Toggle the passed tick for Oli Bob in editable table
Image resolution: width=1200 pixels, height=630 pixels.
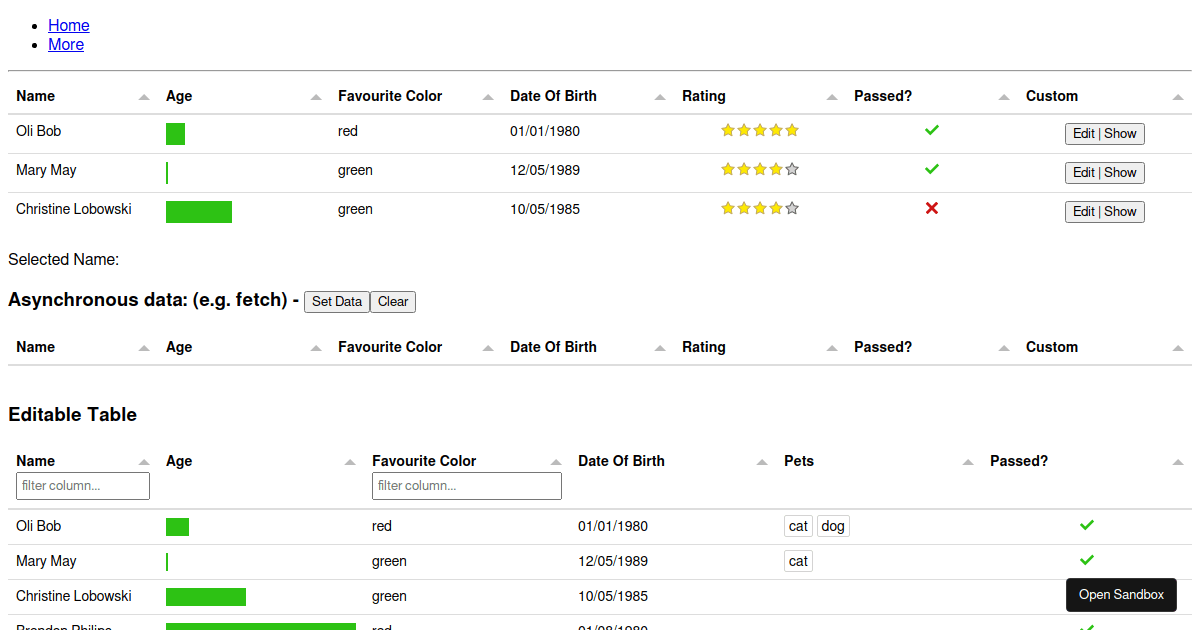tap(1087, 525)
